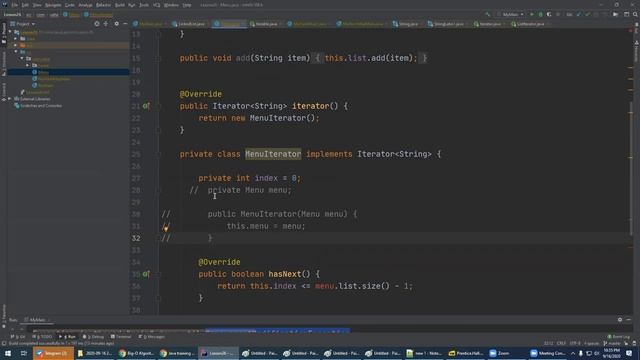Switch to the LinkedList.java editor tab

(191, 24)
